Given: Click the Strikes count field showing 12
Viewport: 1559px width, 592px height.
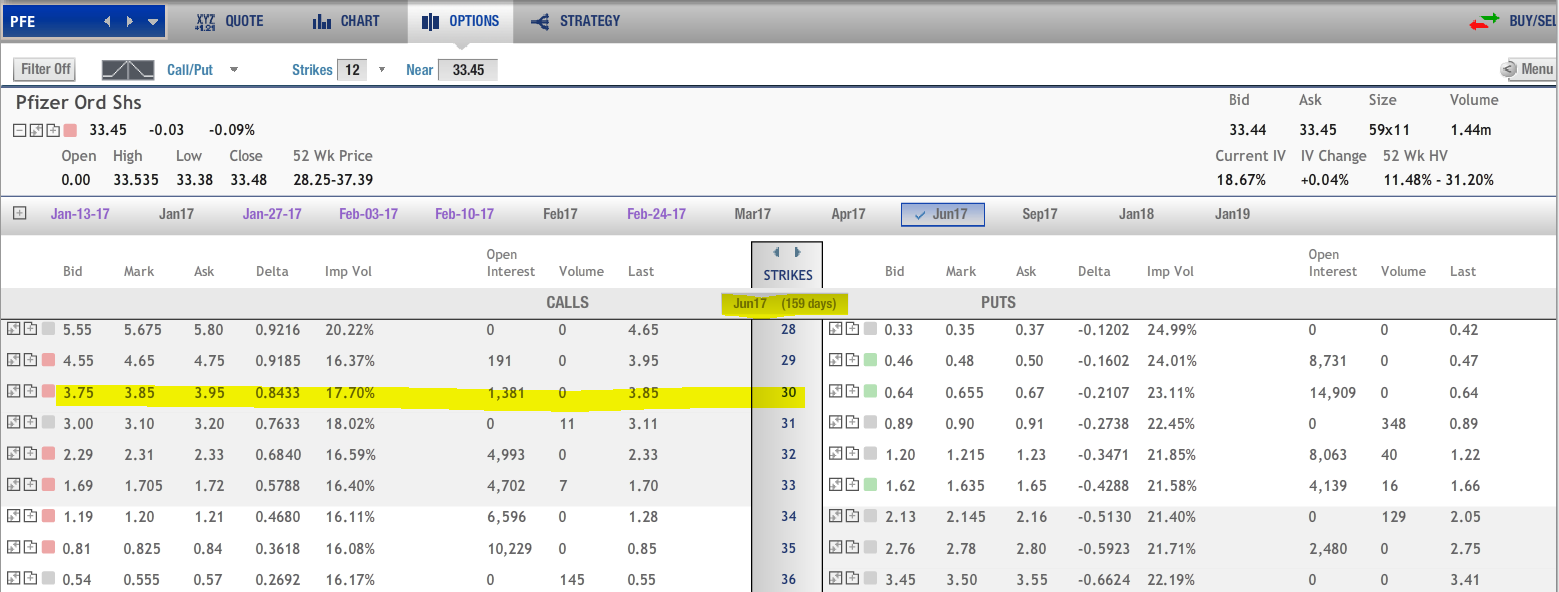Looking at the screenshot, I should pos(352,70).
